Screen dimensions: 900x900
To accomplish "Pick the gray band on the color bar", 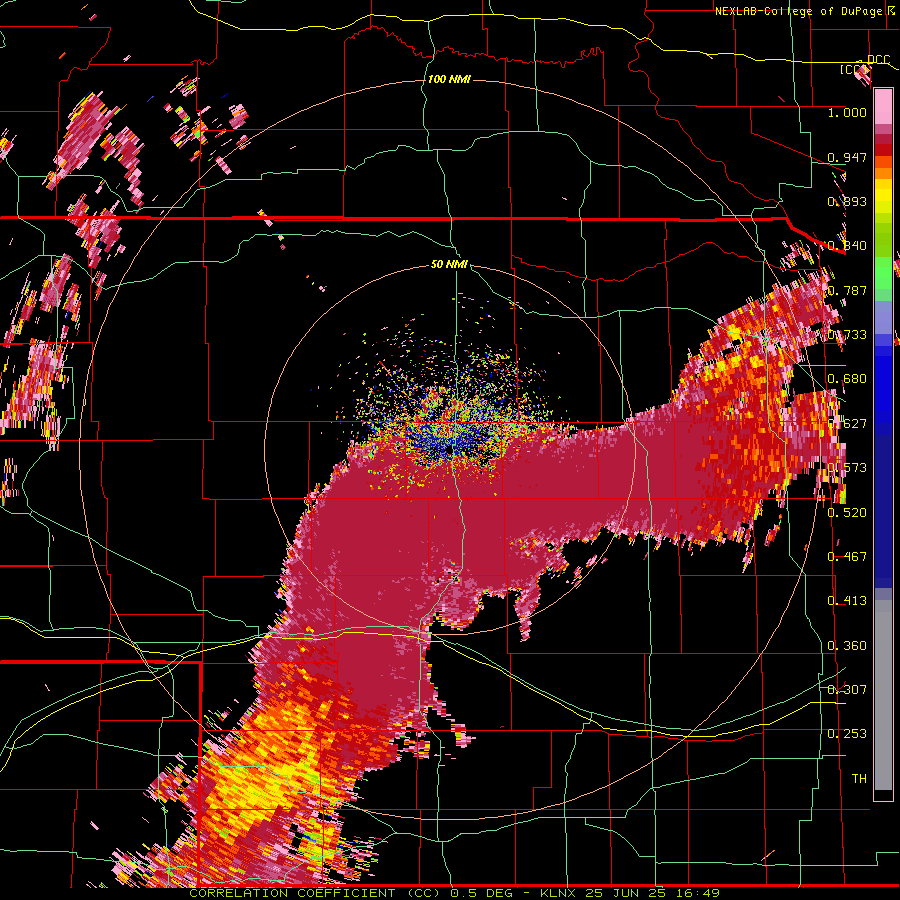I will pos(883,695).
